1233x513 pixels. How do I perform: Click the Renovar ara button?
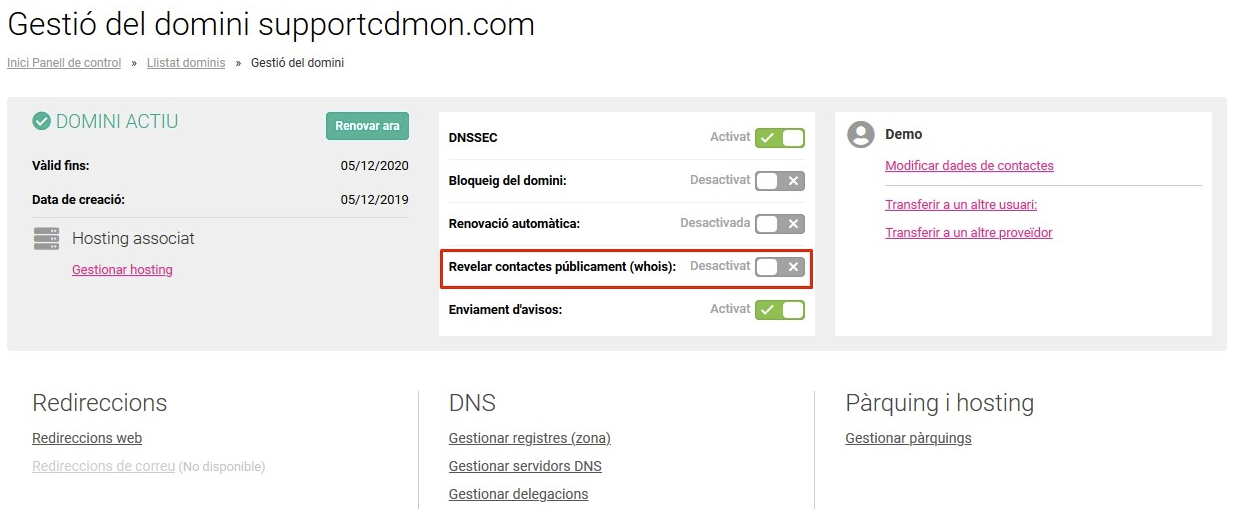367,126
